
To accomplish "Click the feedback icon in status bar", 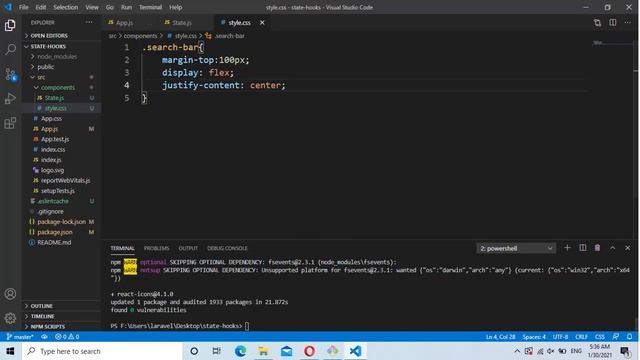I will (616, 337).
